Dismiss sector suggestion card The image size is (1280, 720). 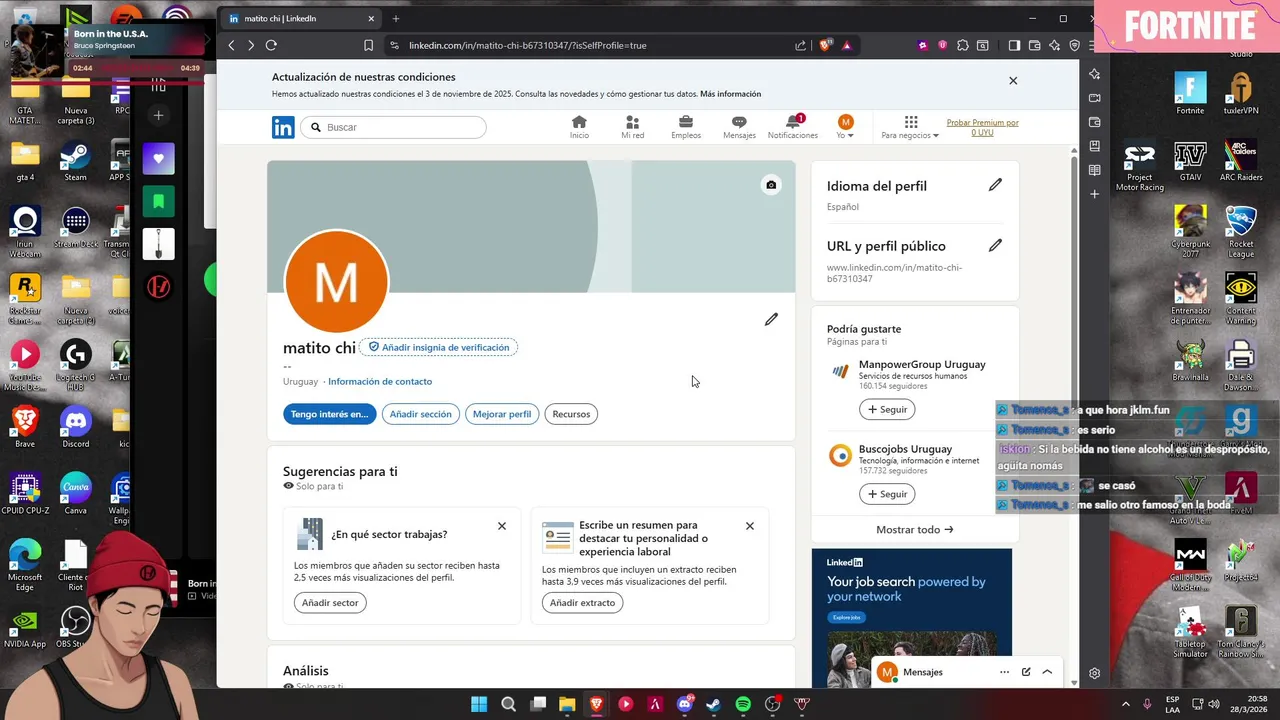click(x=502, y=526)
